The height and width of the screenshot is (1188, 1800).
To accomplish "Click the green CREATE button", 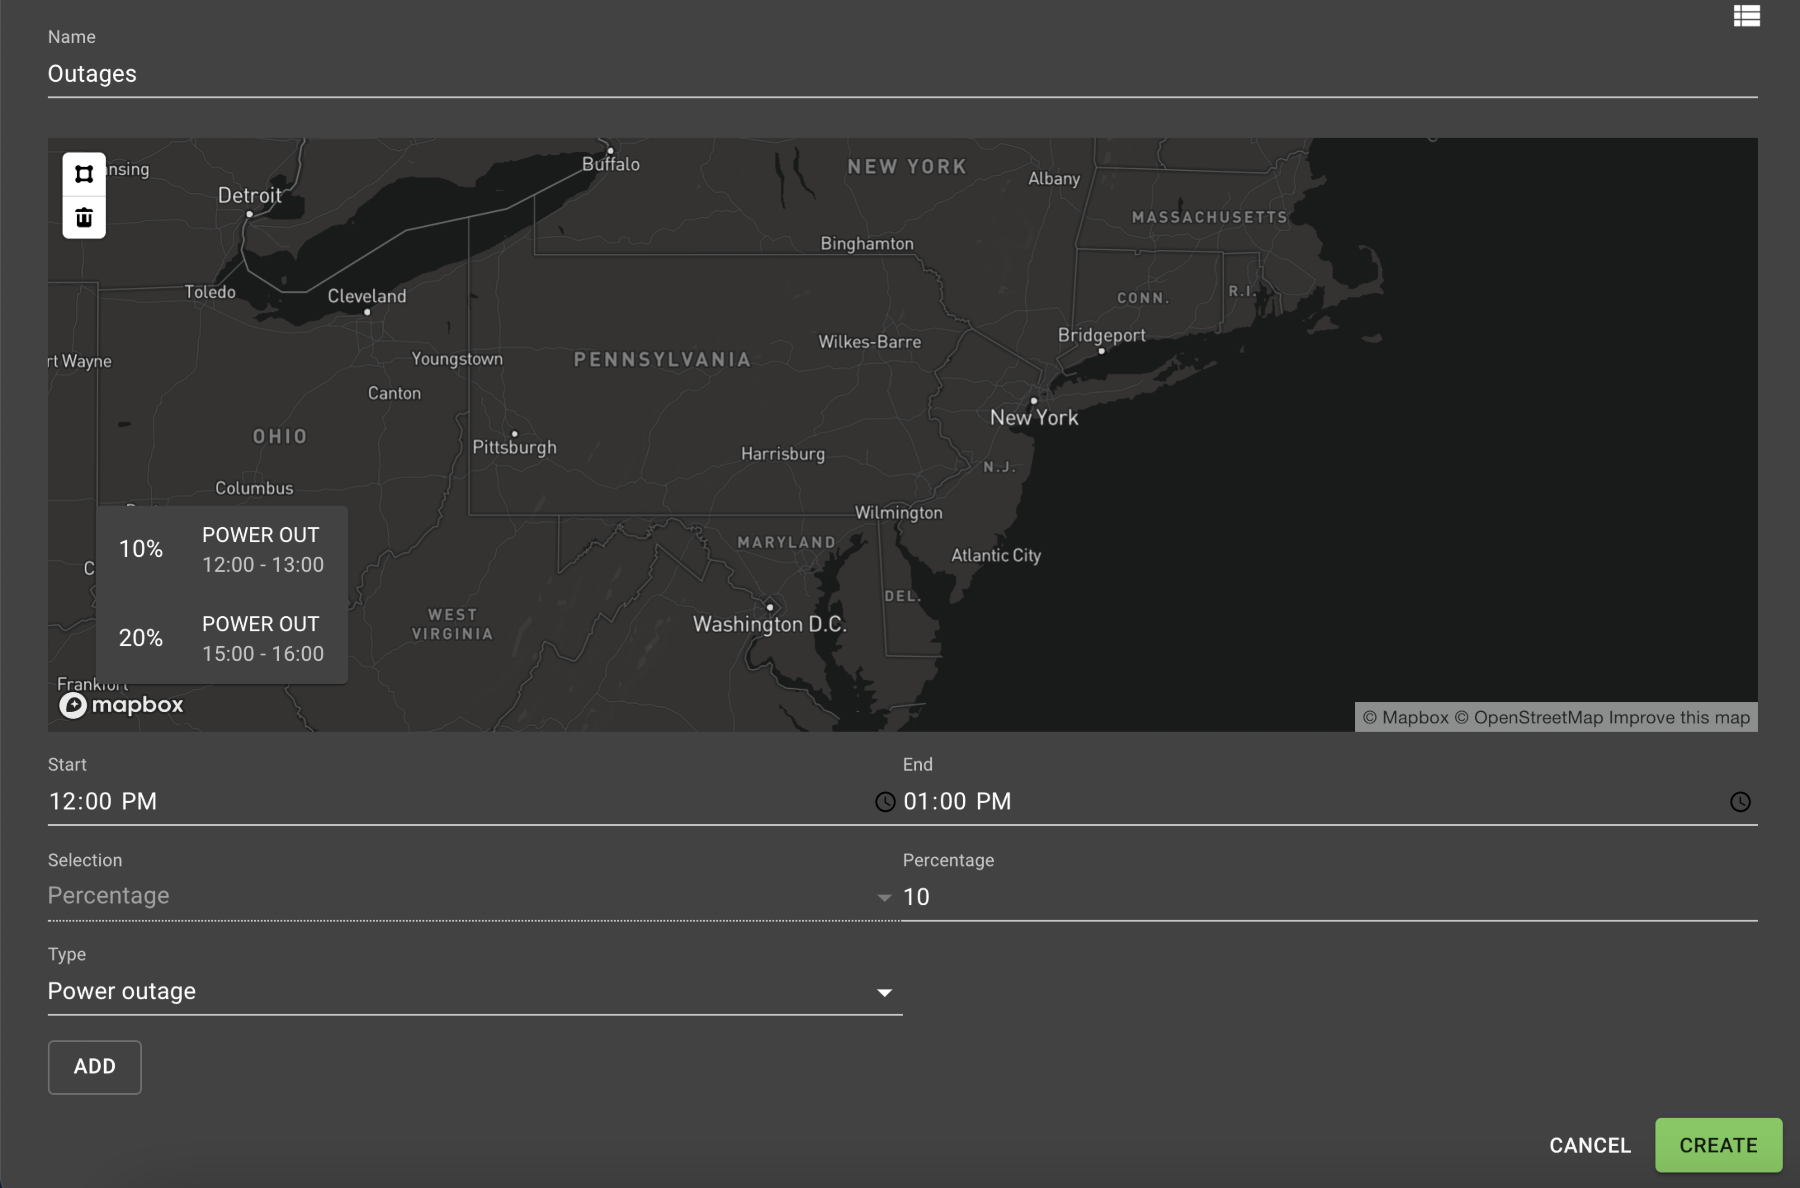I will (x=1718, y=1145).
